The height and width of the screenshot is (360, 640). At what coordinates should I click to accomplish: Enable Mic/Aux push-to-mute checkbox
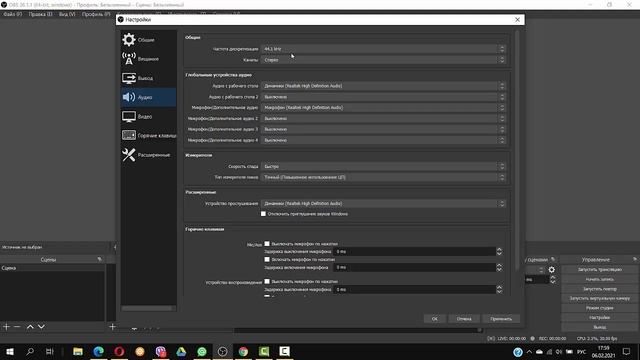(267, 244)
